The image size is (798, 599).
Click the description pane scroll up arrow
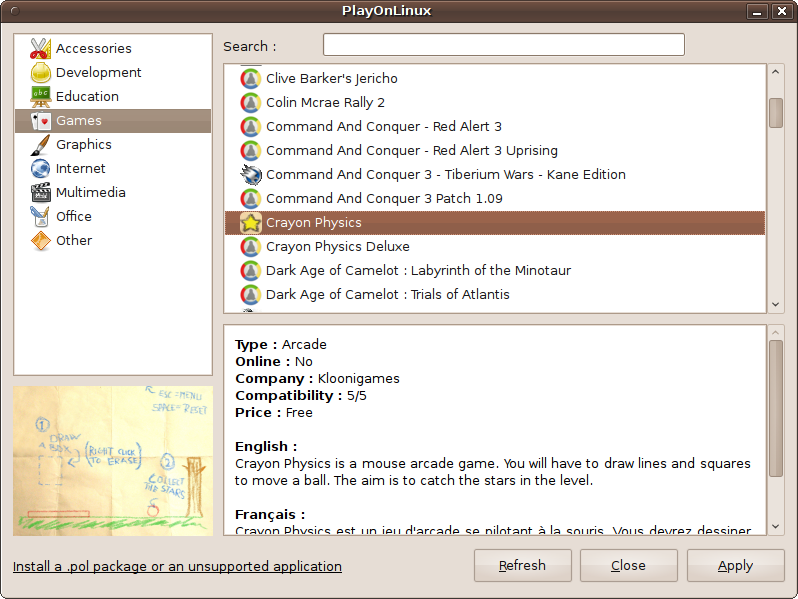(776, 333)
